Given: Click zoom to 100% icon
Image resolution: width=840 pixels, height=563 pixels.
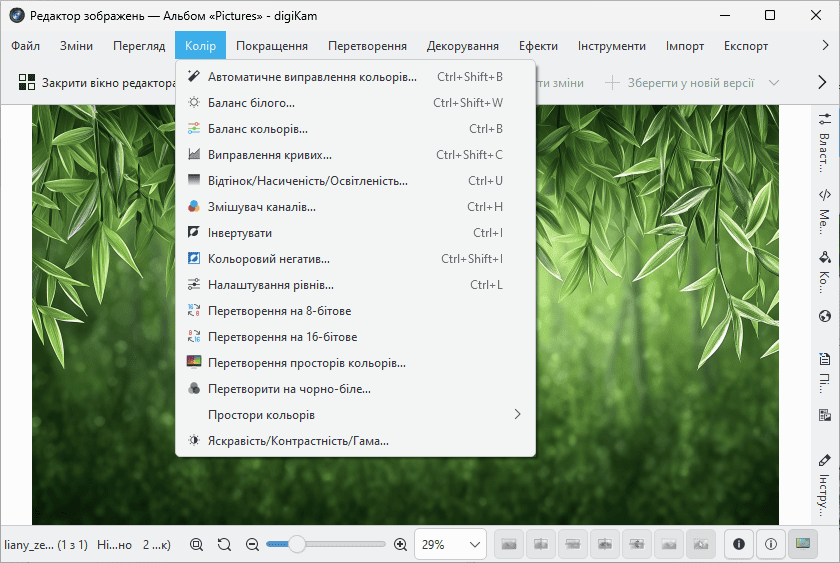Looking at the screenshot, I should [x=224, y=545].
